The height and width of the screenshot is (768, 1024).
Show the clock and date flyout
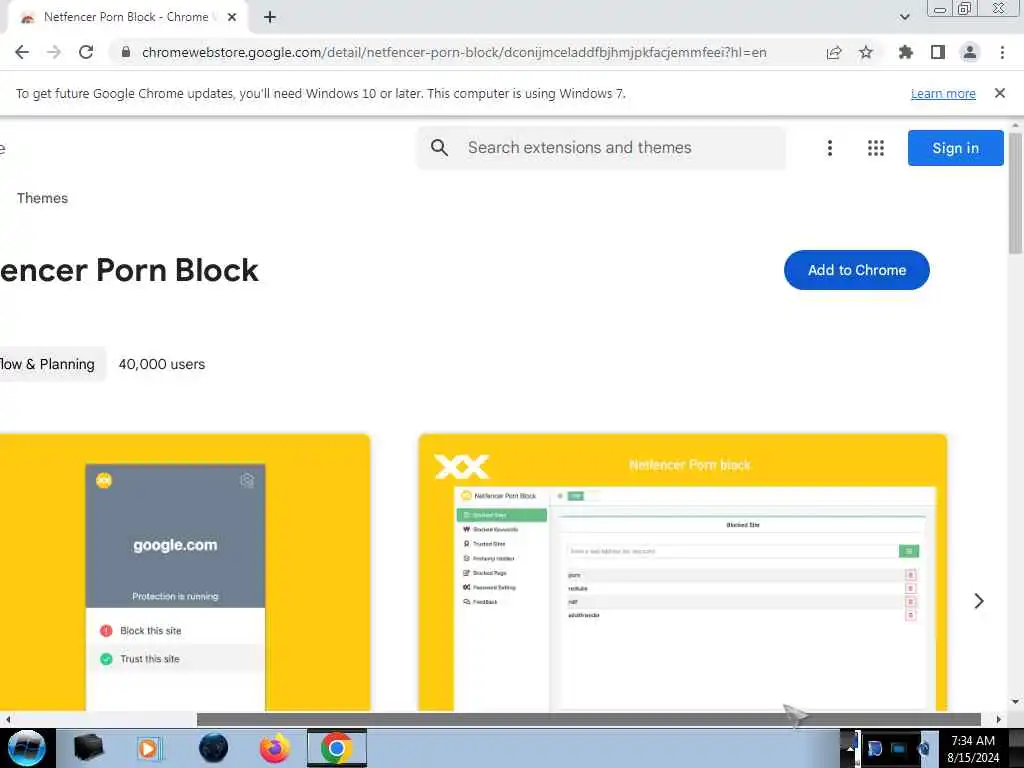coord(973,749)
